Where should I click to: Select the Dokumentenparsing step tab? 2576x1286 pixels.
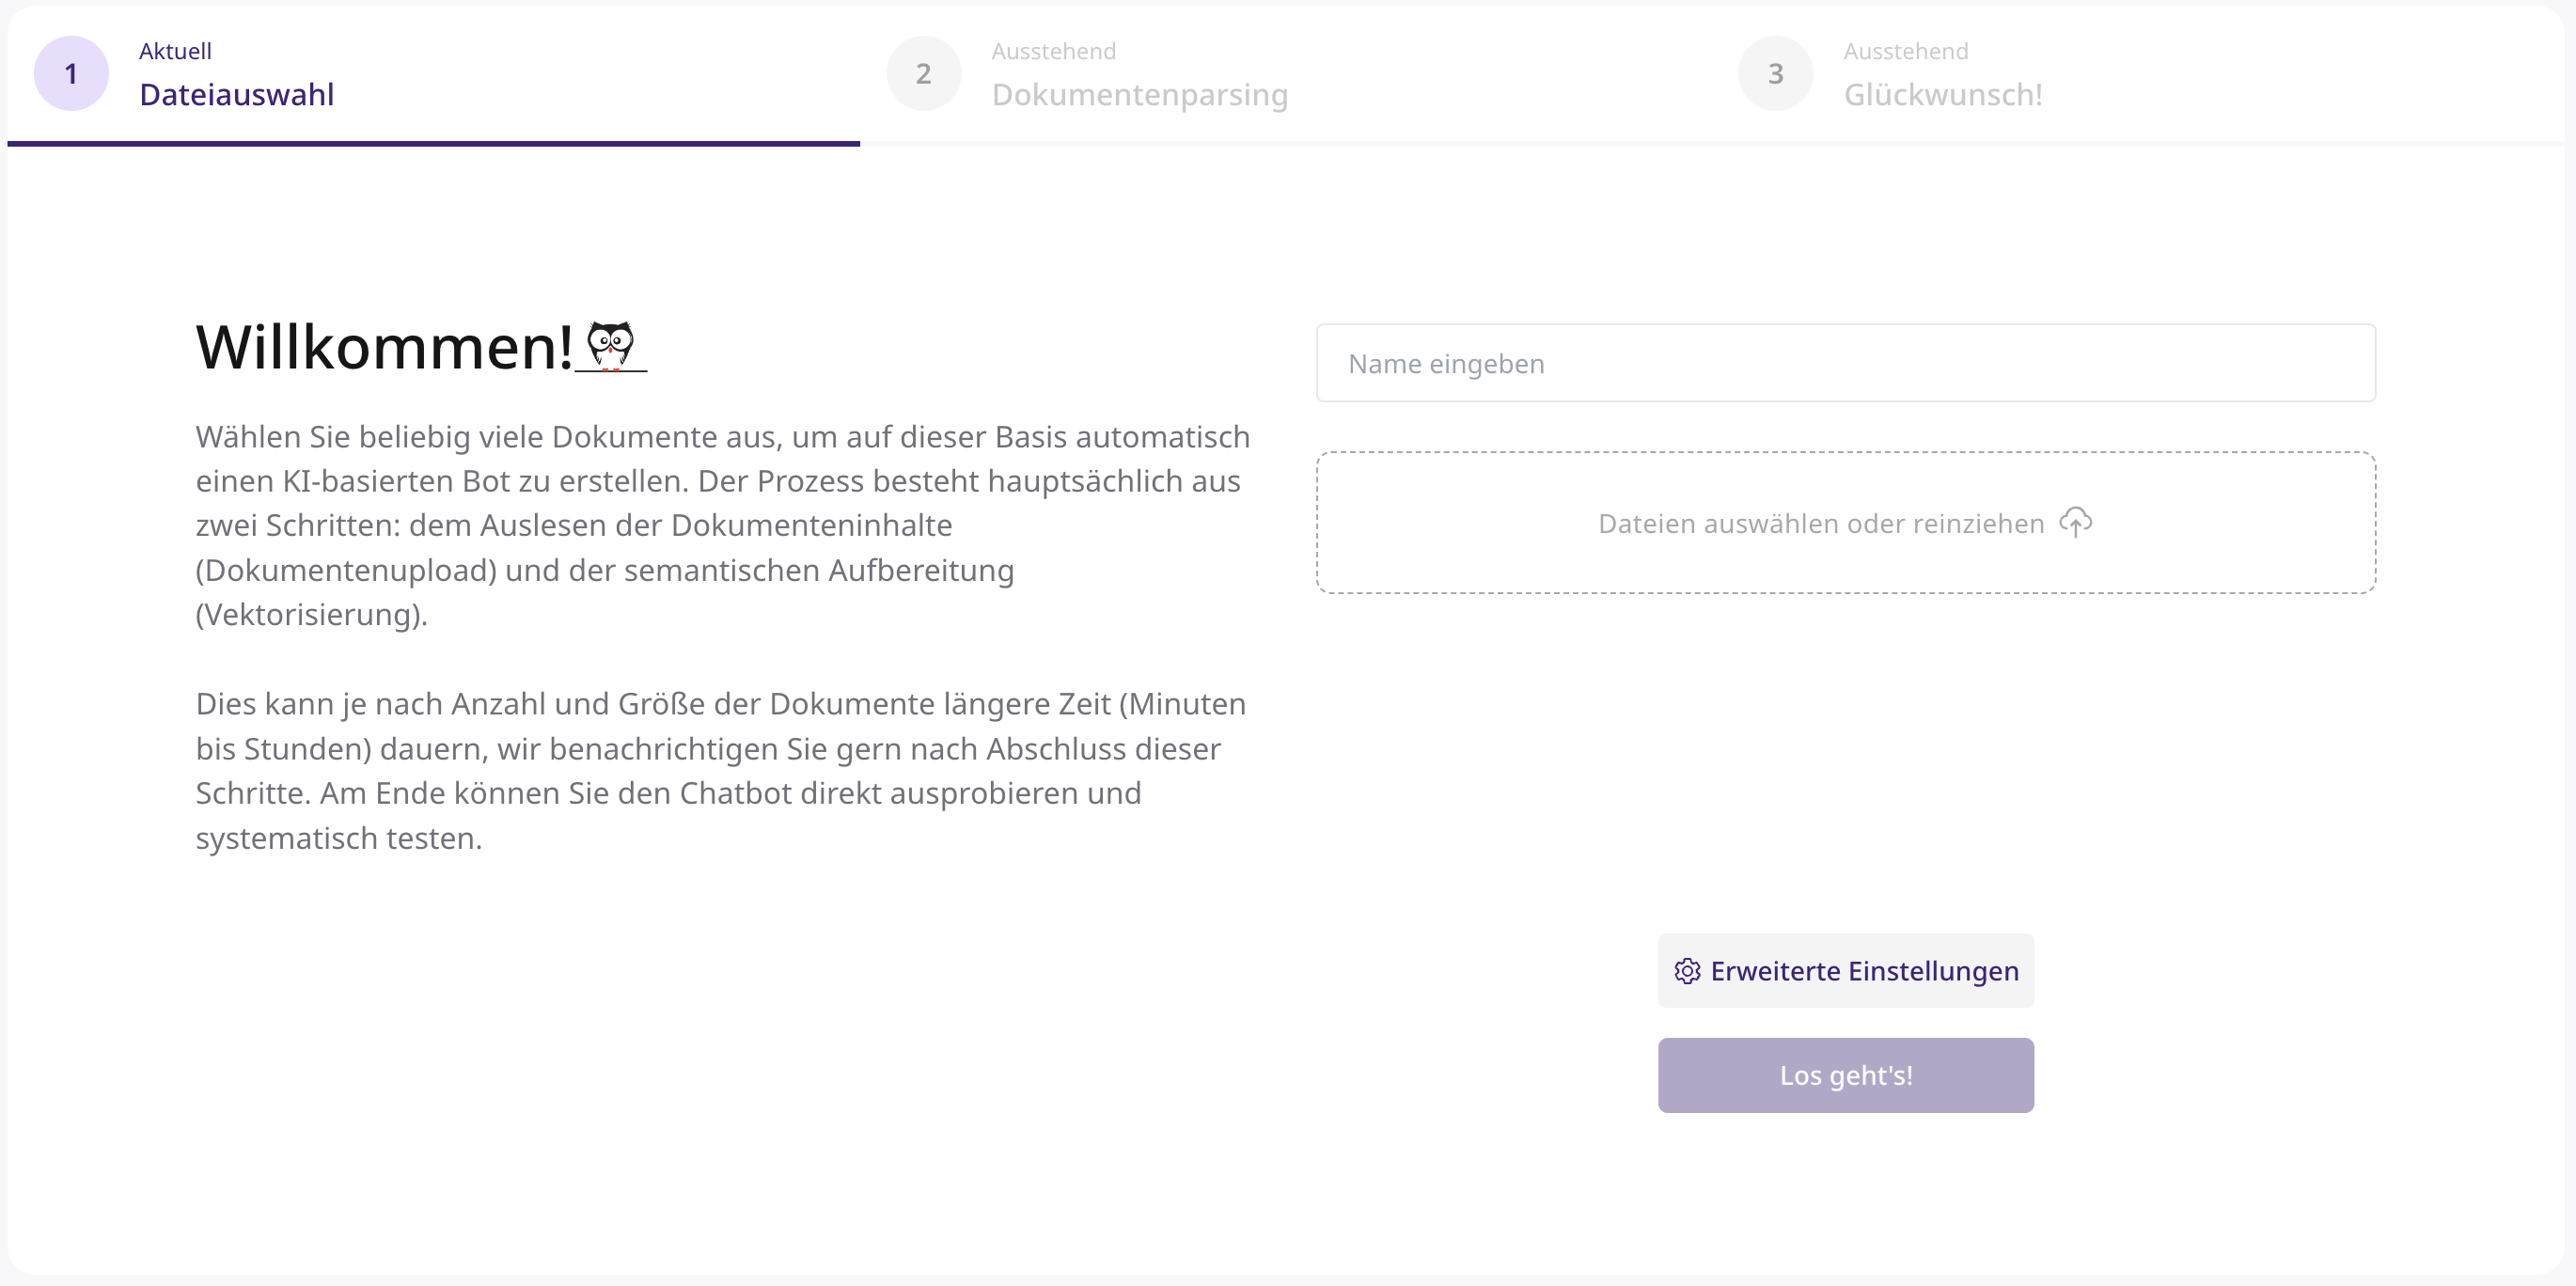[x=1285, y=74]
